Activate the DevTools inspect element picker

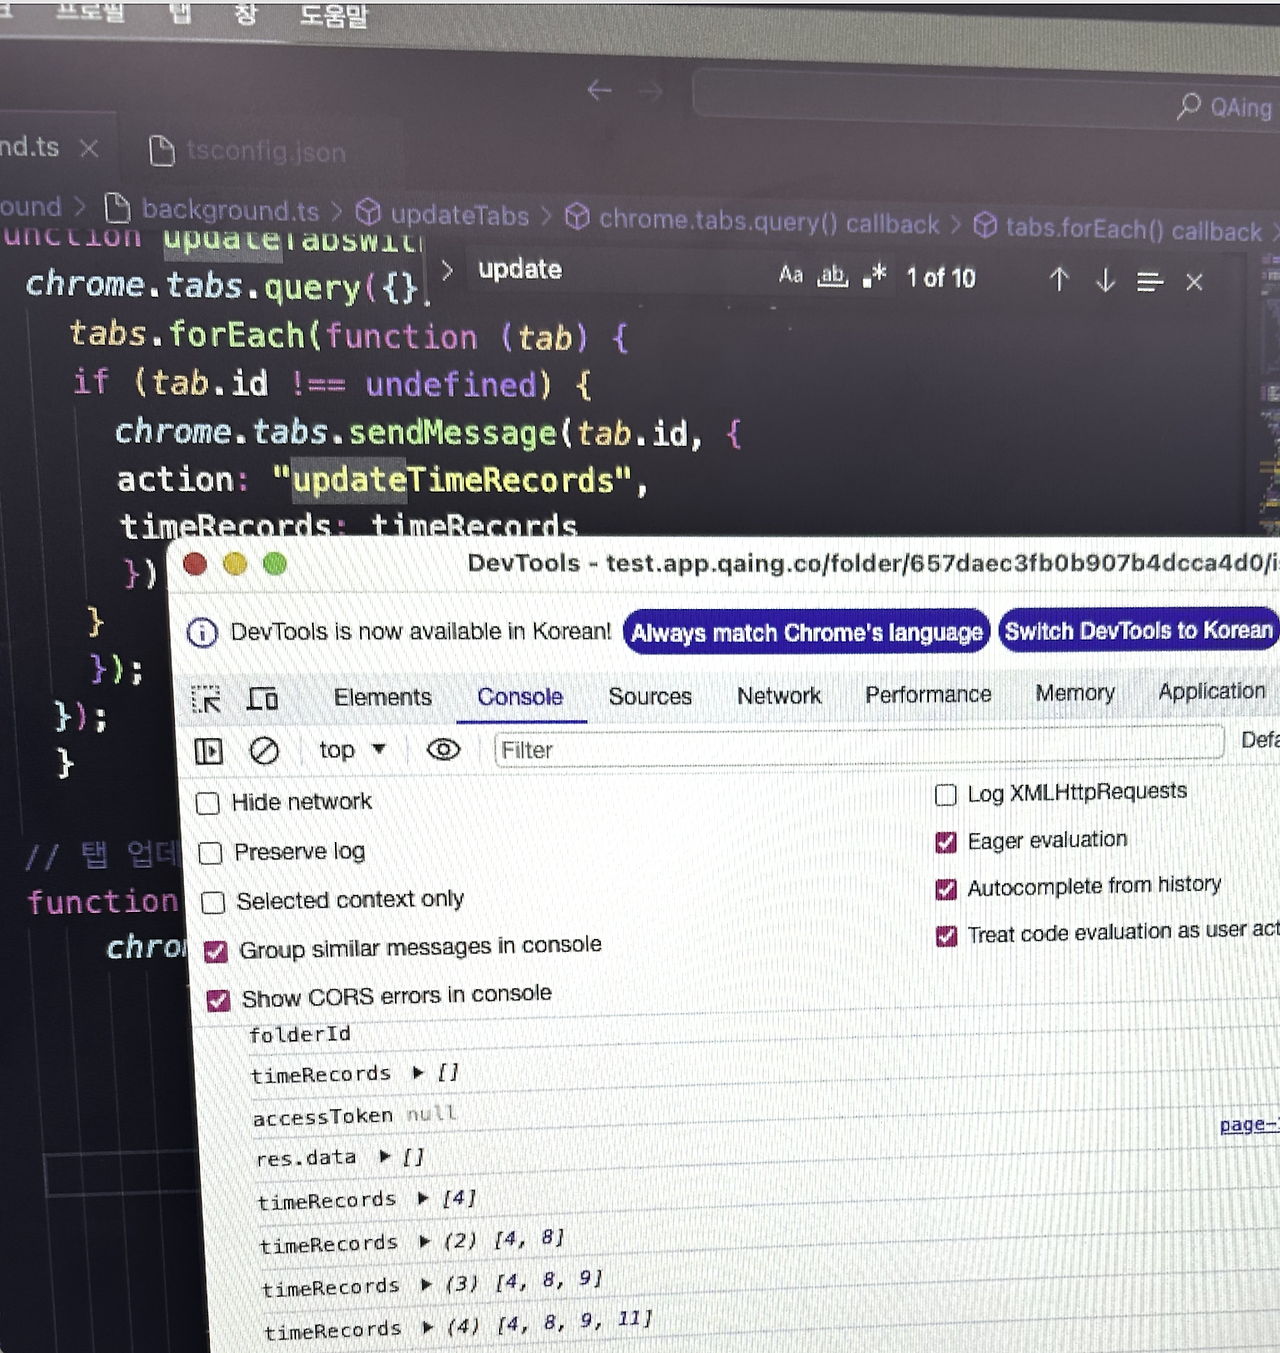coord(206,699)
